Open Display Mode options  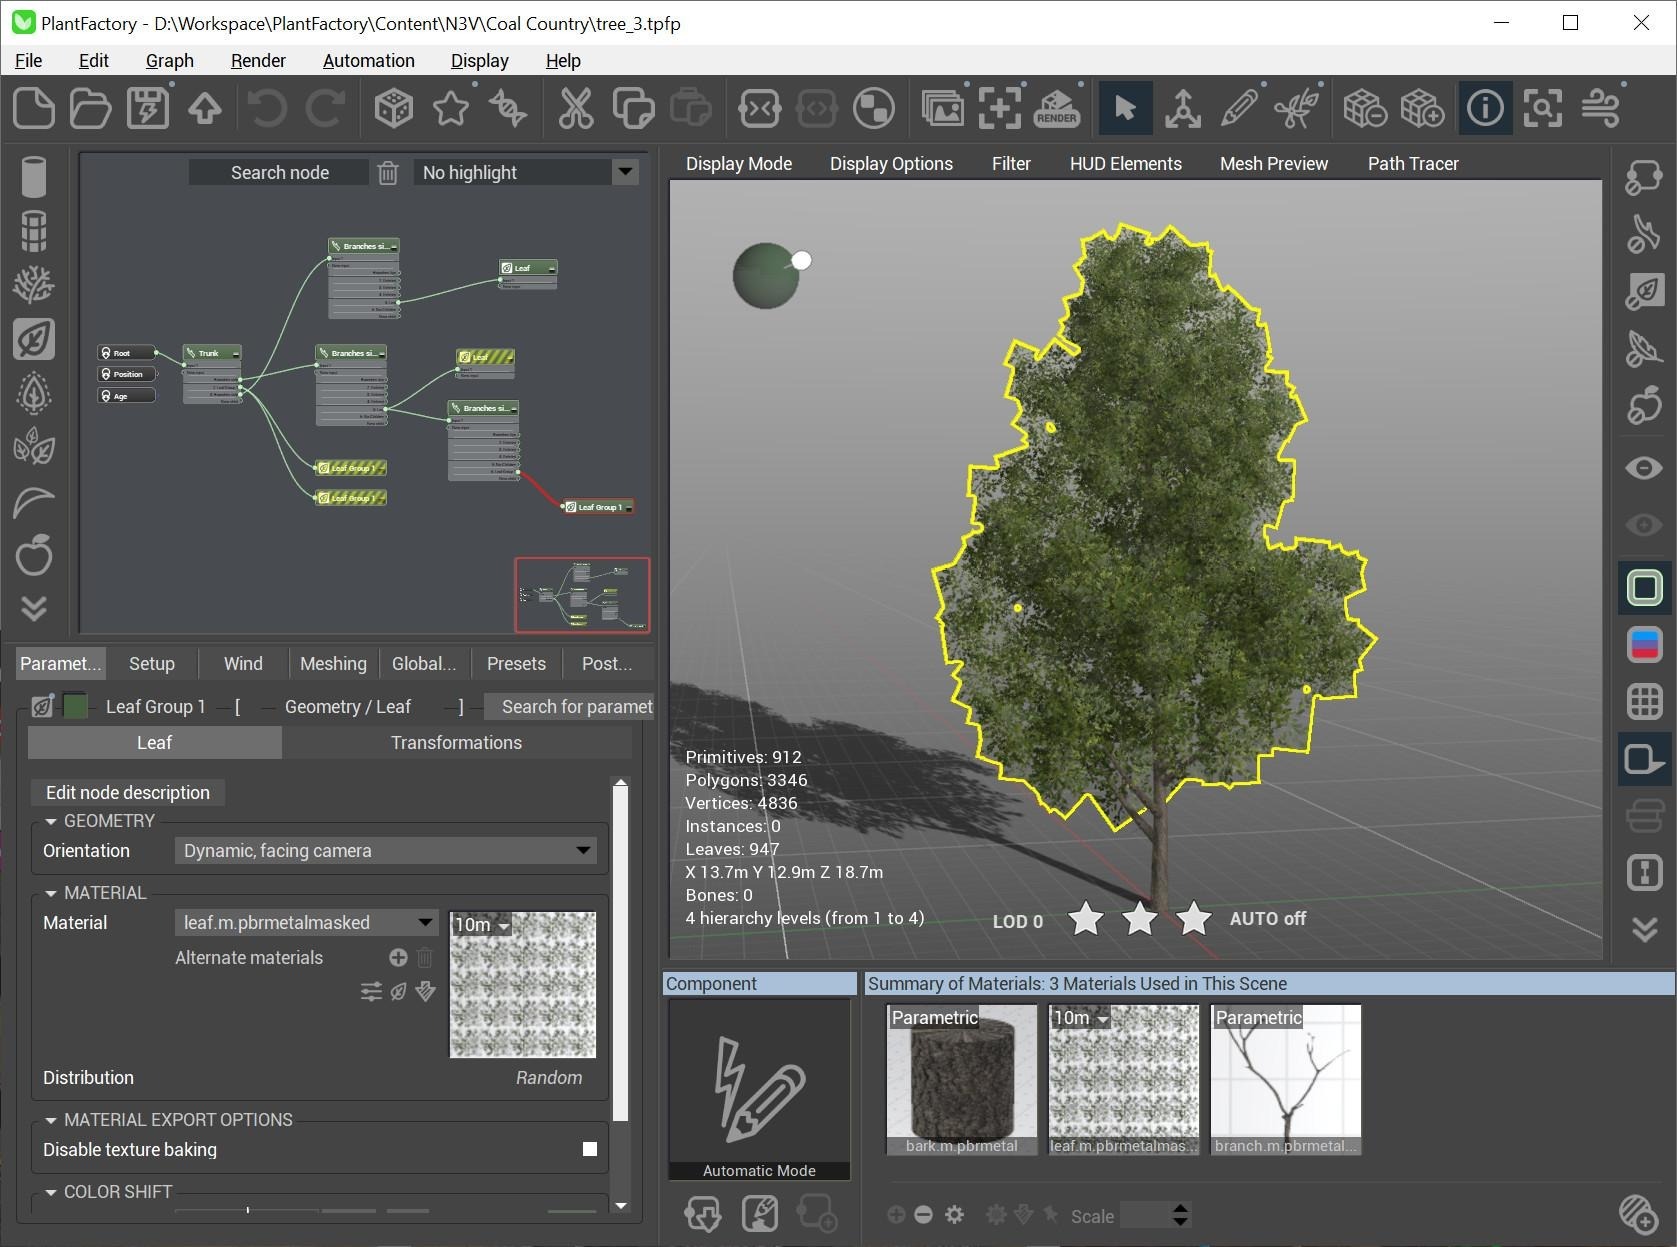pyautogui.click(x=739, y=164)
